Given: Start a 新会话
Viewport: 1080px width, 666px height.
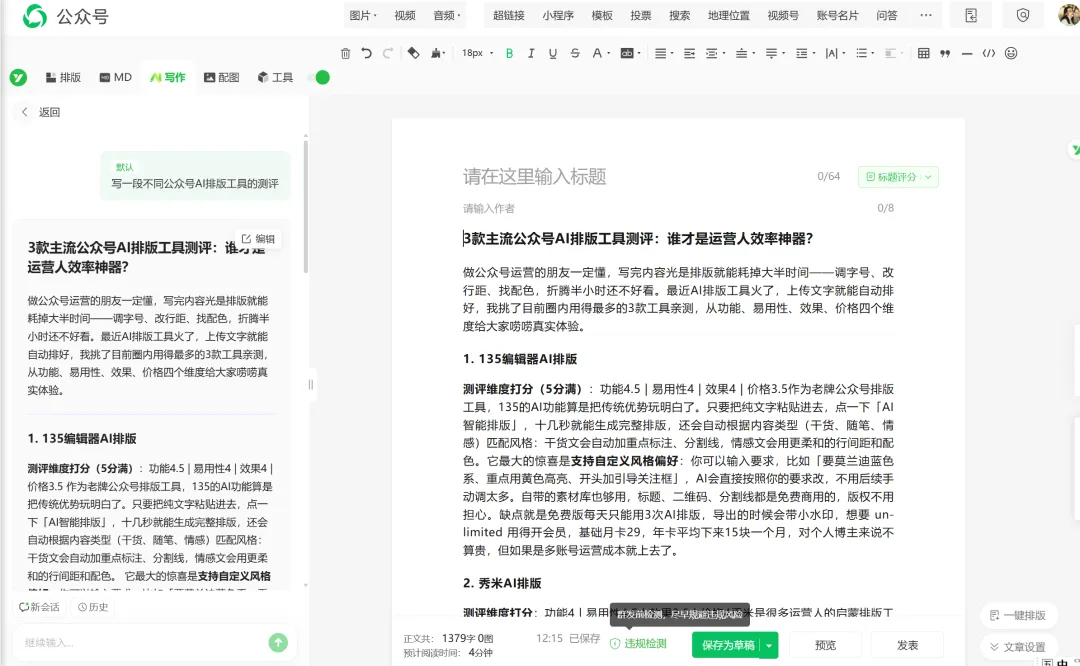Looking at the screenshot, I should click(x=39, y=607).
